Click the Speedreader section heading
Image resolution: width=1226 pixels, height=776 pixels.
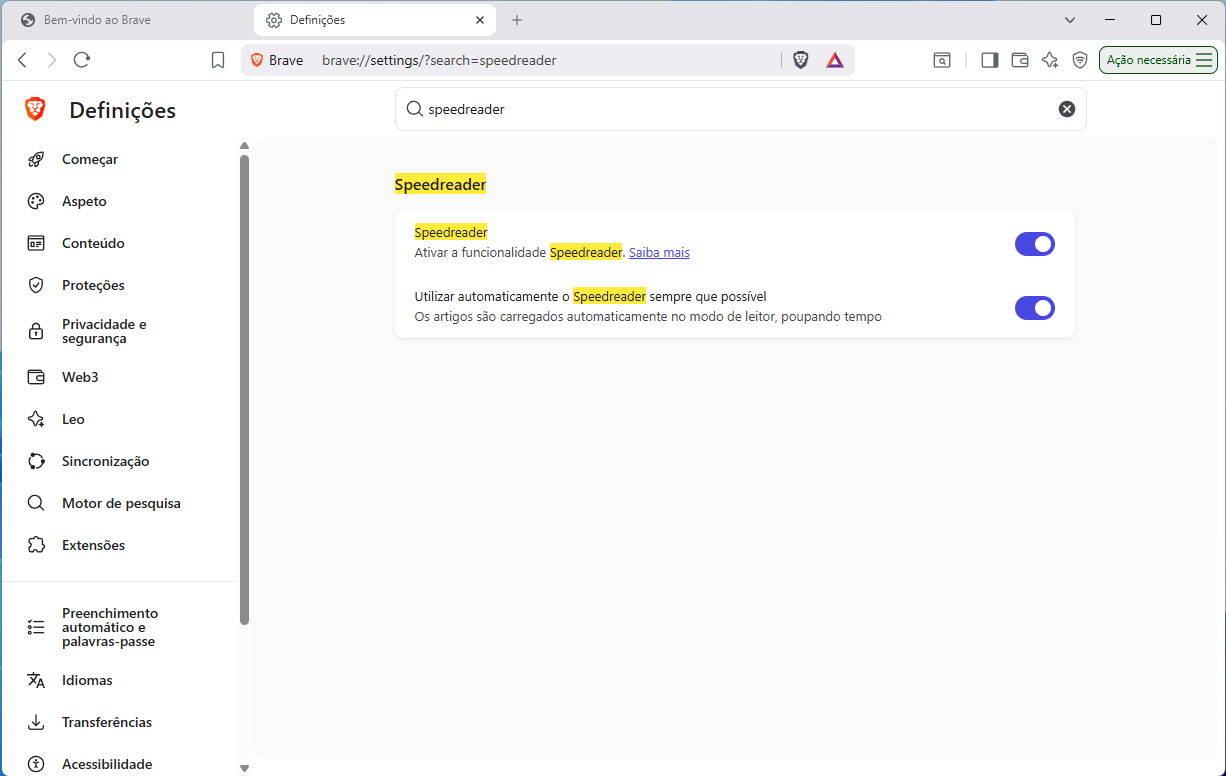(440, 185)
